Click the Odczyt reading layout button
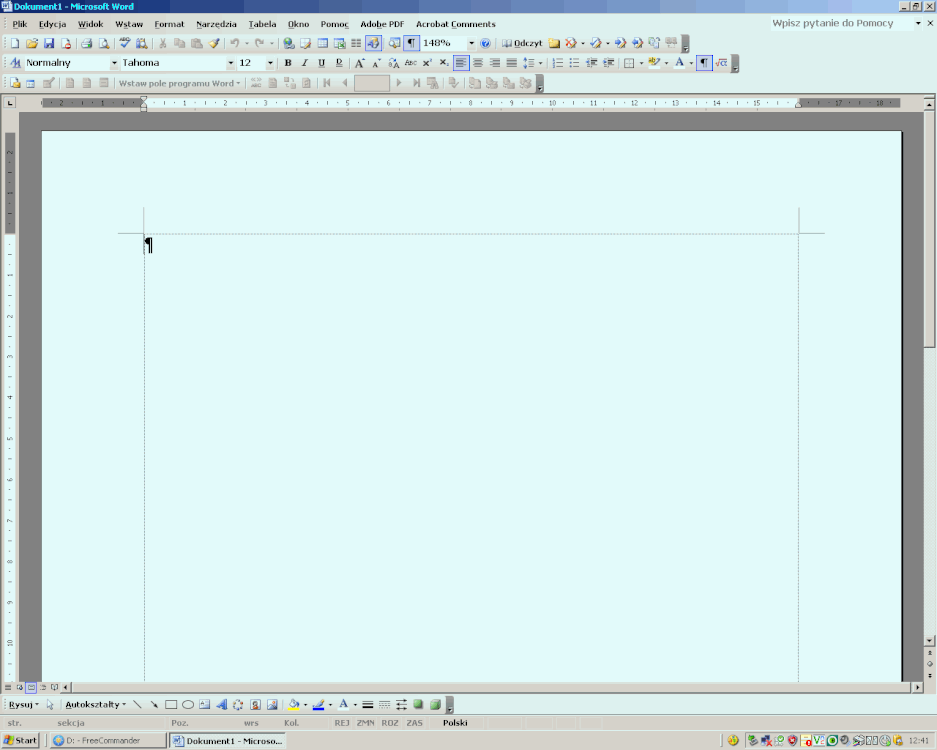 [x=522, y=43]
